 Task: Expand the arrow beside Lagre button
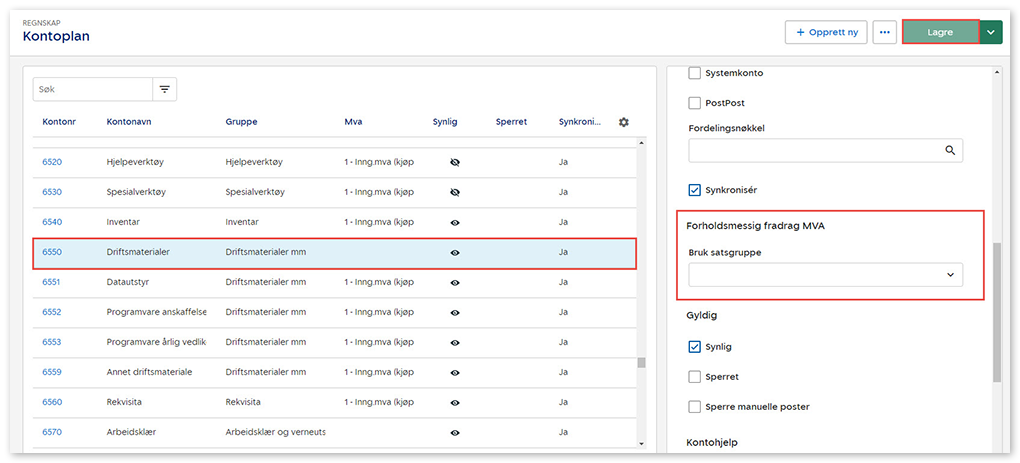point(990,32)
